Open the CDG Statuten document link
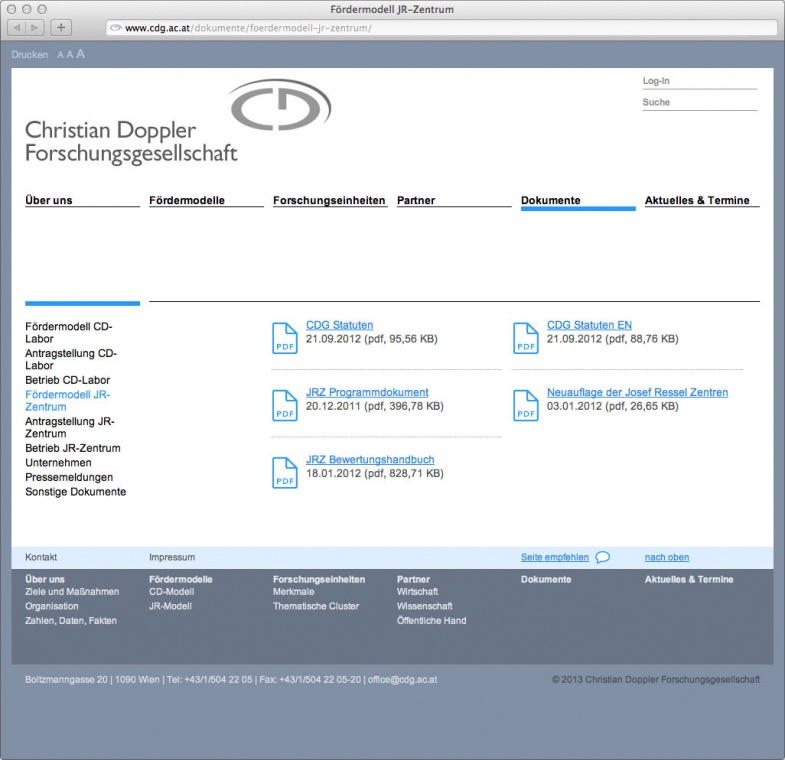 coord(339,325)
